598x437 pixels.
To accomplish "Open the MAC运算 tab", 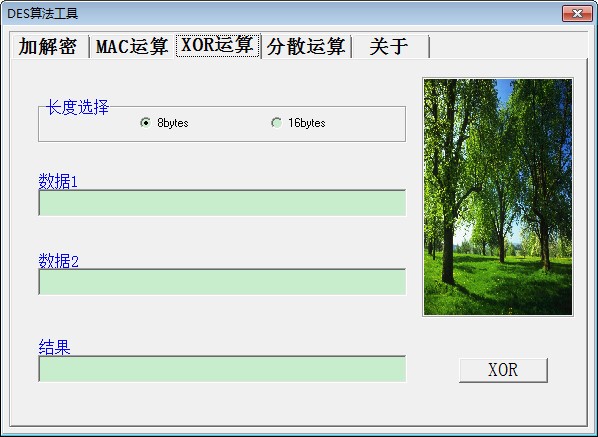I will point(132,47).
